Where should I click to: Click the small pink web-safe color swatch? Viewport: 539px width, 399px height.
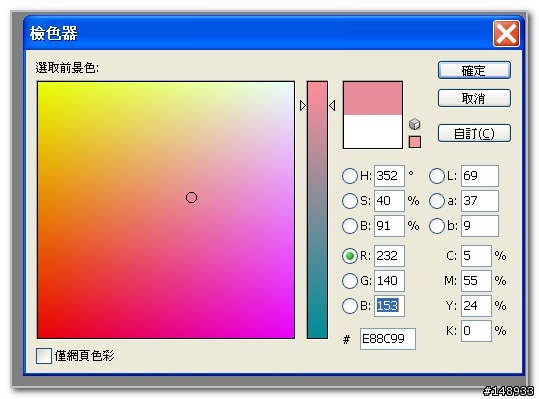[x=415, y=142]
